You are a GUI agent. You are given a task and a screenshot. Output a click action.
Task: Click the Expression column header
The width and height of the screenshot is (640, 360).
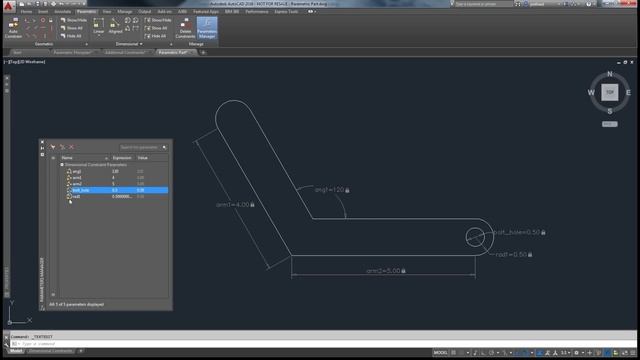click(122, 158)
